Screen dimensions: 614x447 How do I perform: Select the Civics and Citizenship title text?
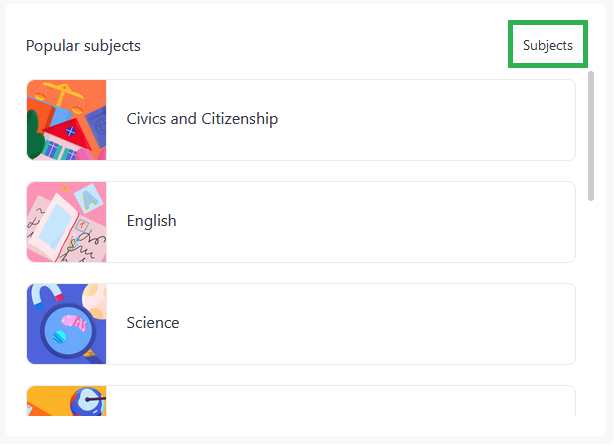pyautogui.click(x=202, y=119)
